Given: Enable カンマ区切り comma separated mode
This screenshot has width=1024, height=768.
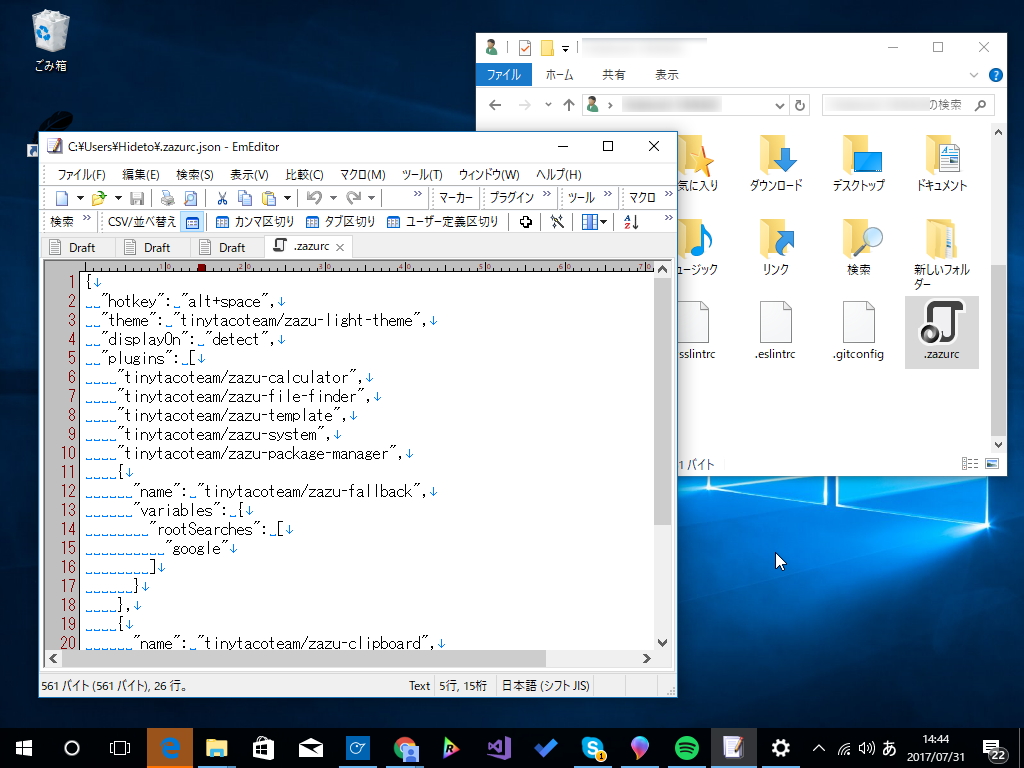Looking at the screenshot, I should click(x=255, y=222).
